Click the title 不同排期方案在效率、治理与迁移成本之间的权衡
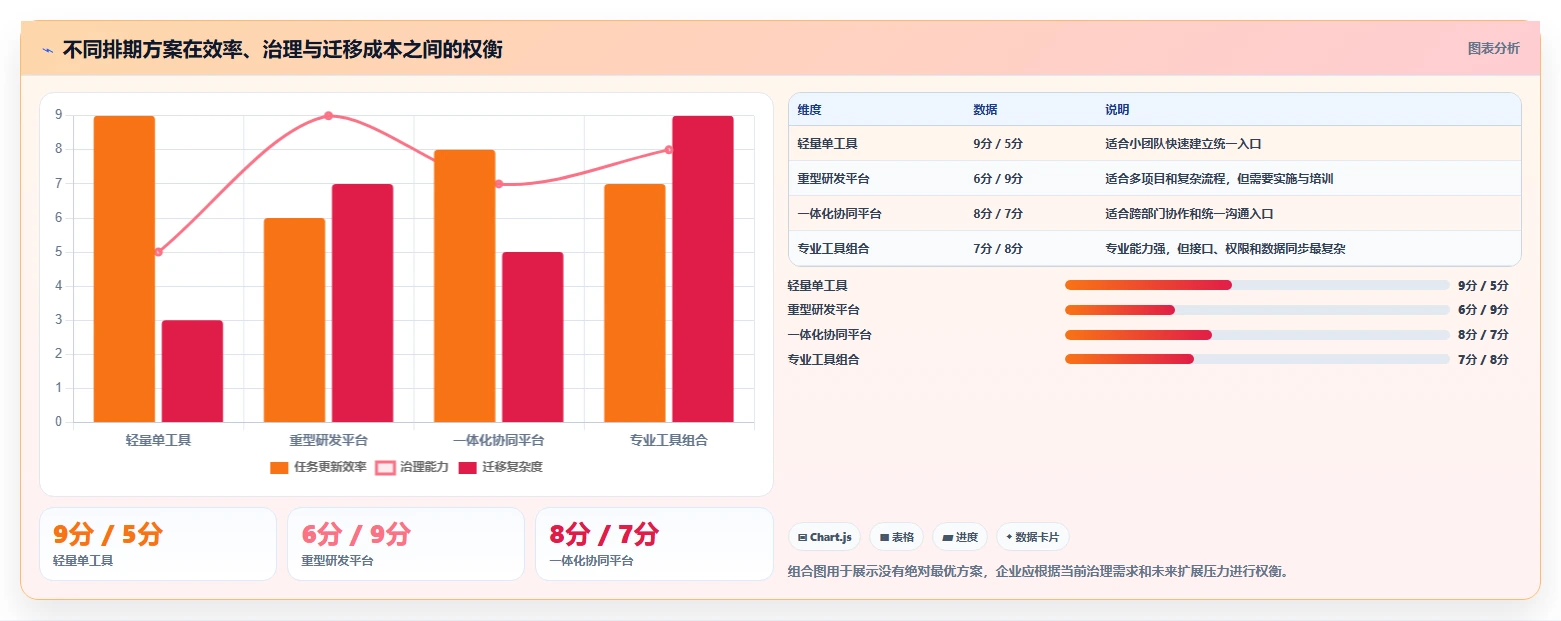The height and width of the screenshot is (621, 1561). click(282, 49)
